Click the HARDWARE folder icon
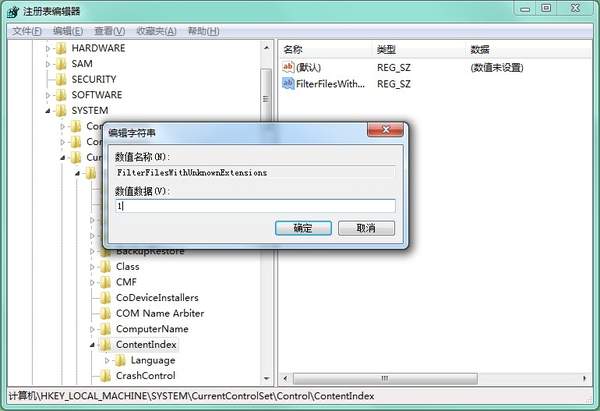The image size is (600, 411). [61, 48]
